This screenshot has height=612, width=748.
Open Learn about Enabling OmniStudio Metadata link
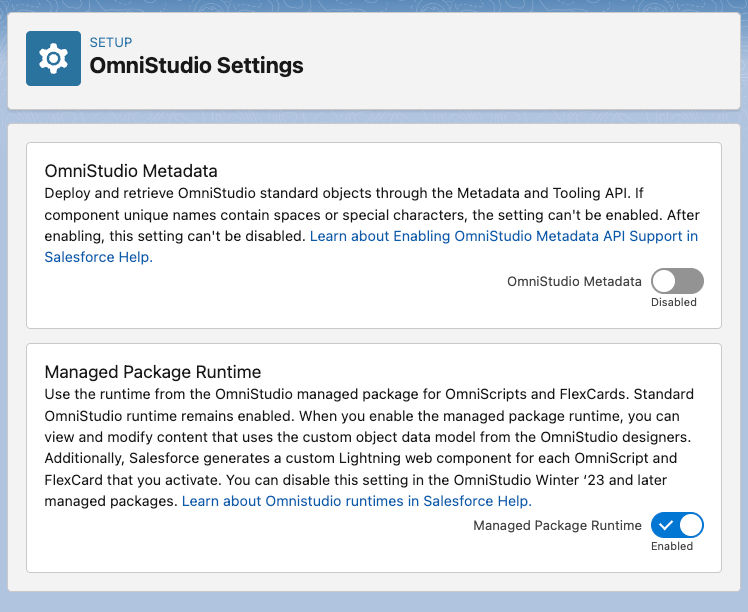504,236
